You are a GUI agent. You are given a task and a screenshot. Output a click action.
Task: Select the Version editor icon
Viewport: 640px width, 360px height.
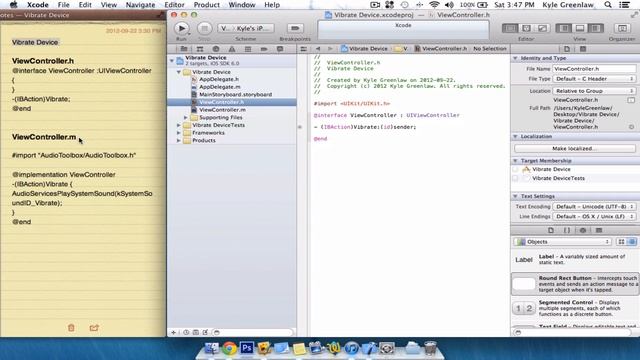tap(542, 28)
